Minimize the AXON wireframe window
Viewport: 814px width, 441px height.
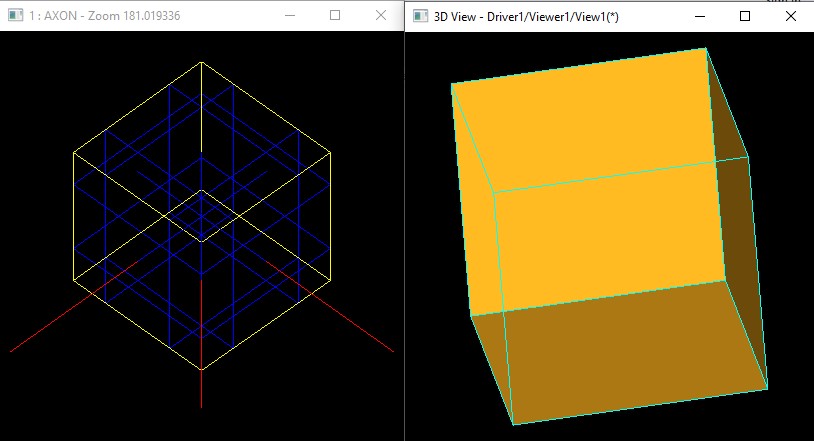coord(289,16)
